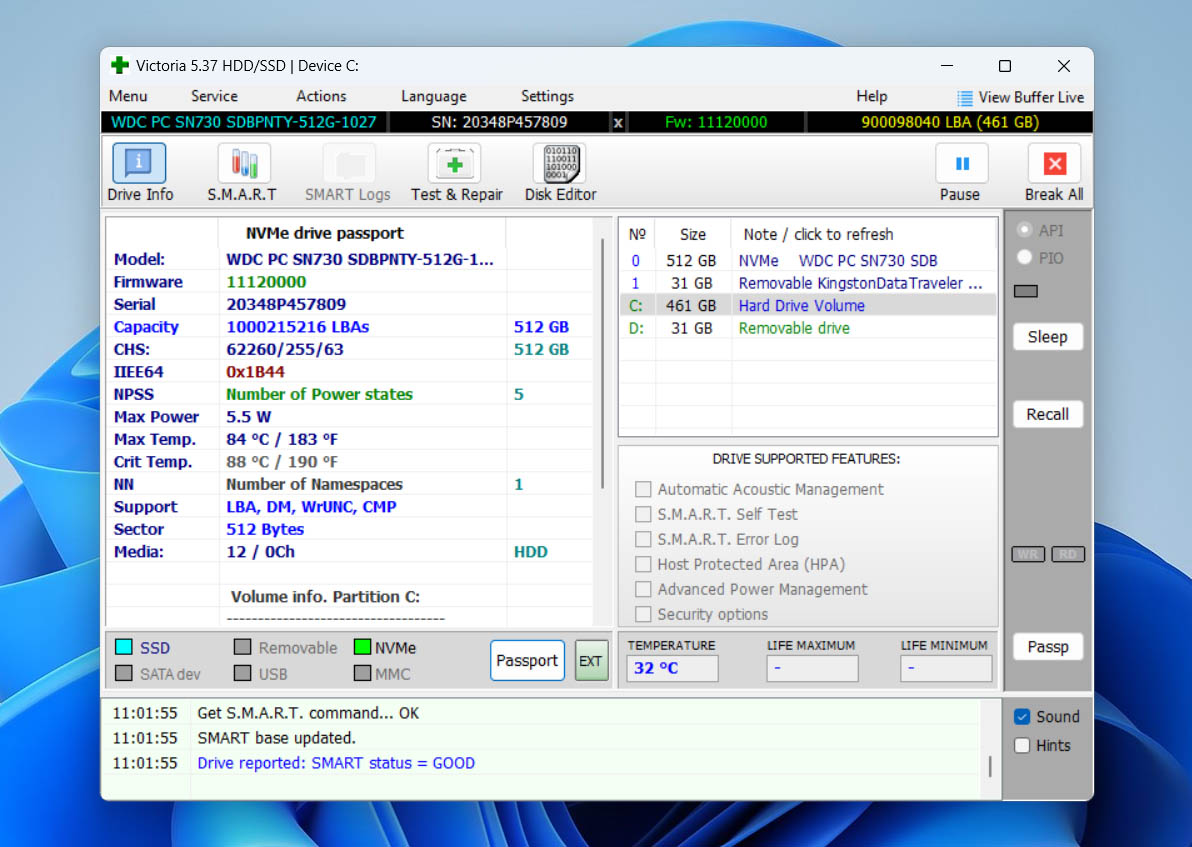Screen dimensions: 1192x847
Task: Open the Menu menu
Action: (x=128, y=96)
